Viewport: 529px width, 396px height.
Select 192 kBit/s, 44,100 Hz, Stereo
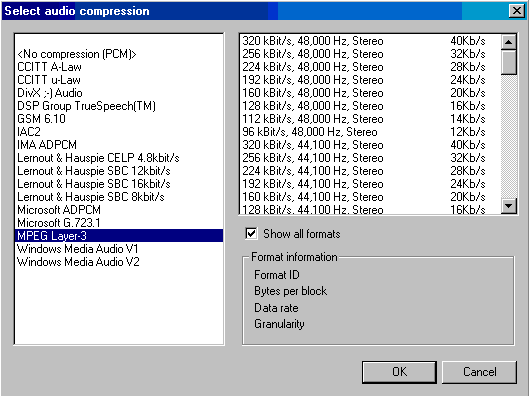pos(370,184)
